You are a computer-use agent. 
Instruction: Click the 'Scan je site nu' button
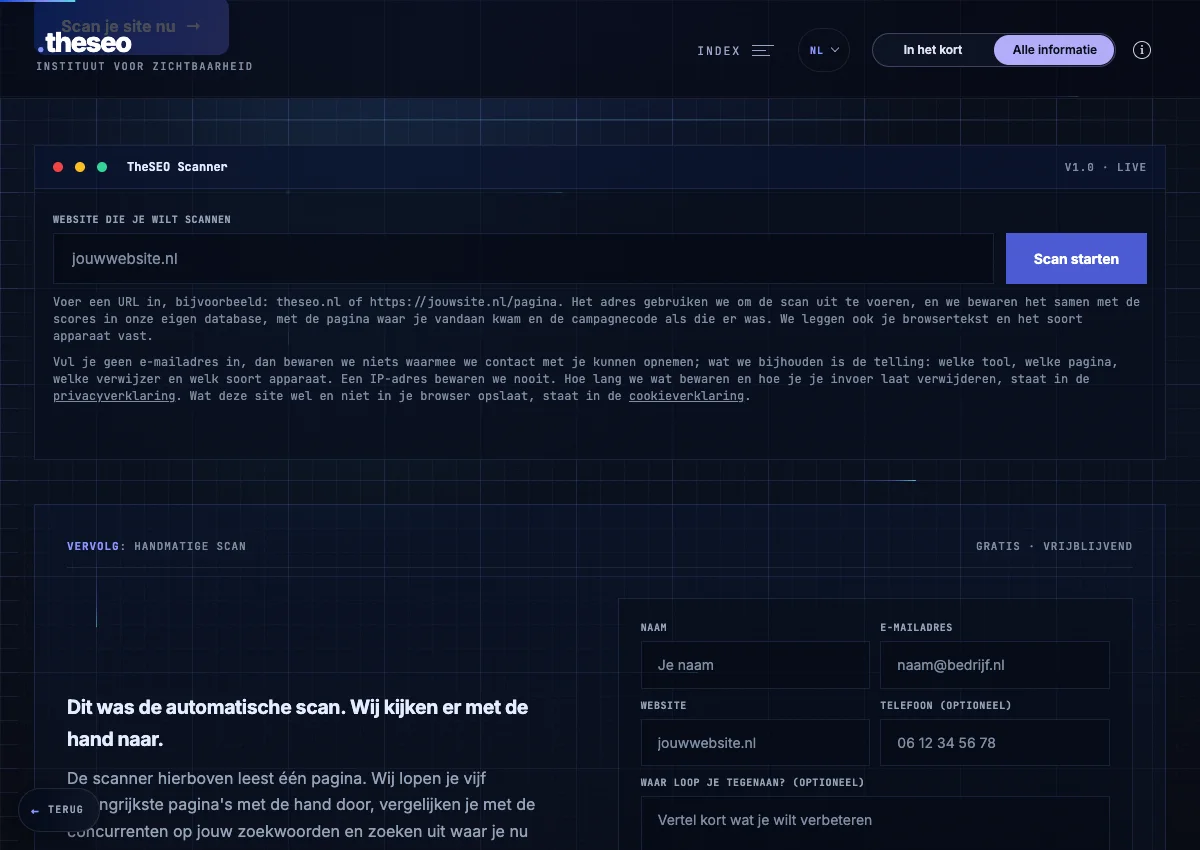coord(131,27)
